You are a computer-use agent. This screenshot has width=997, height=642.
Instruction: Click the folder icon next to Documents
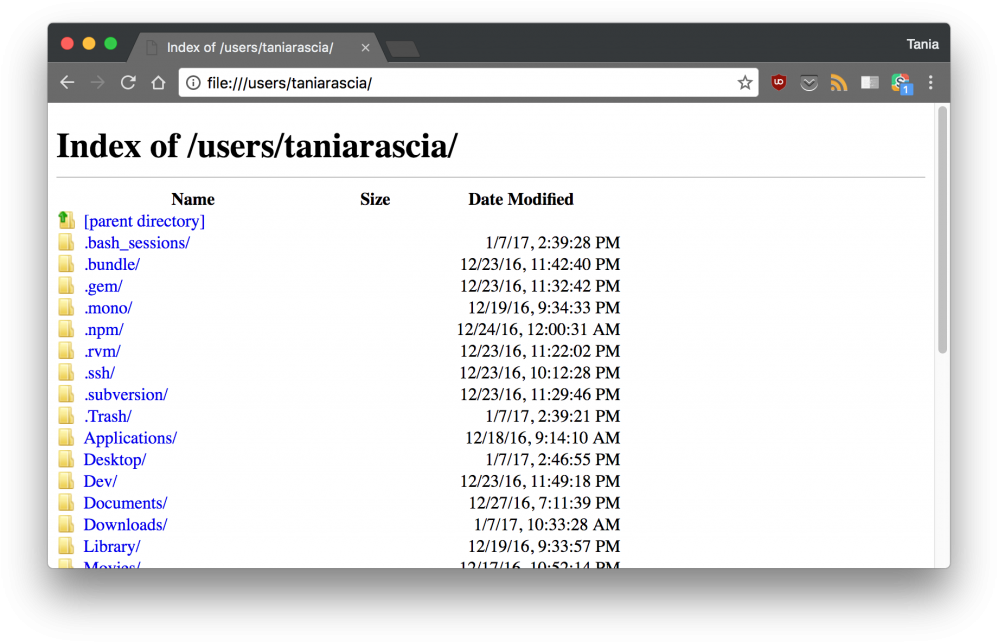pos(66,502)
